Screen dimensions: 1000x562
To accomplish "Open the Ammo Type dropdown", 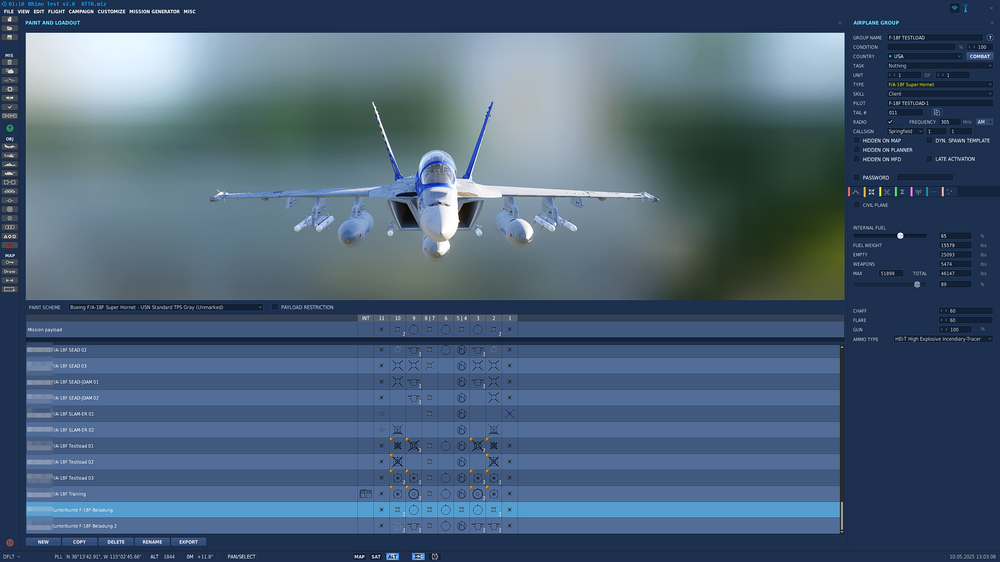I will (943, 339).
